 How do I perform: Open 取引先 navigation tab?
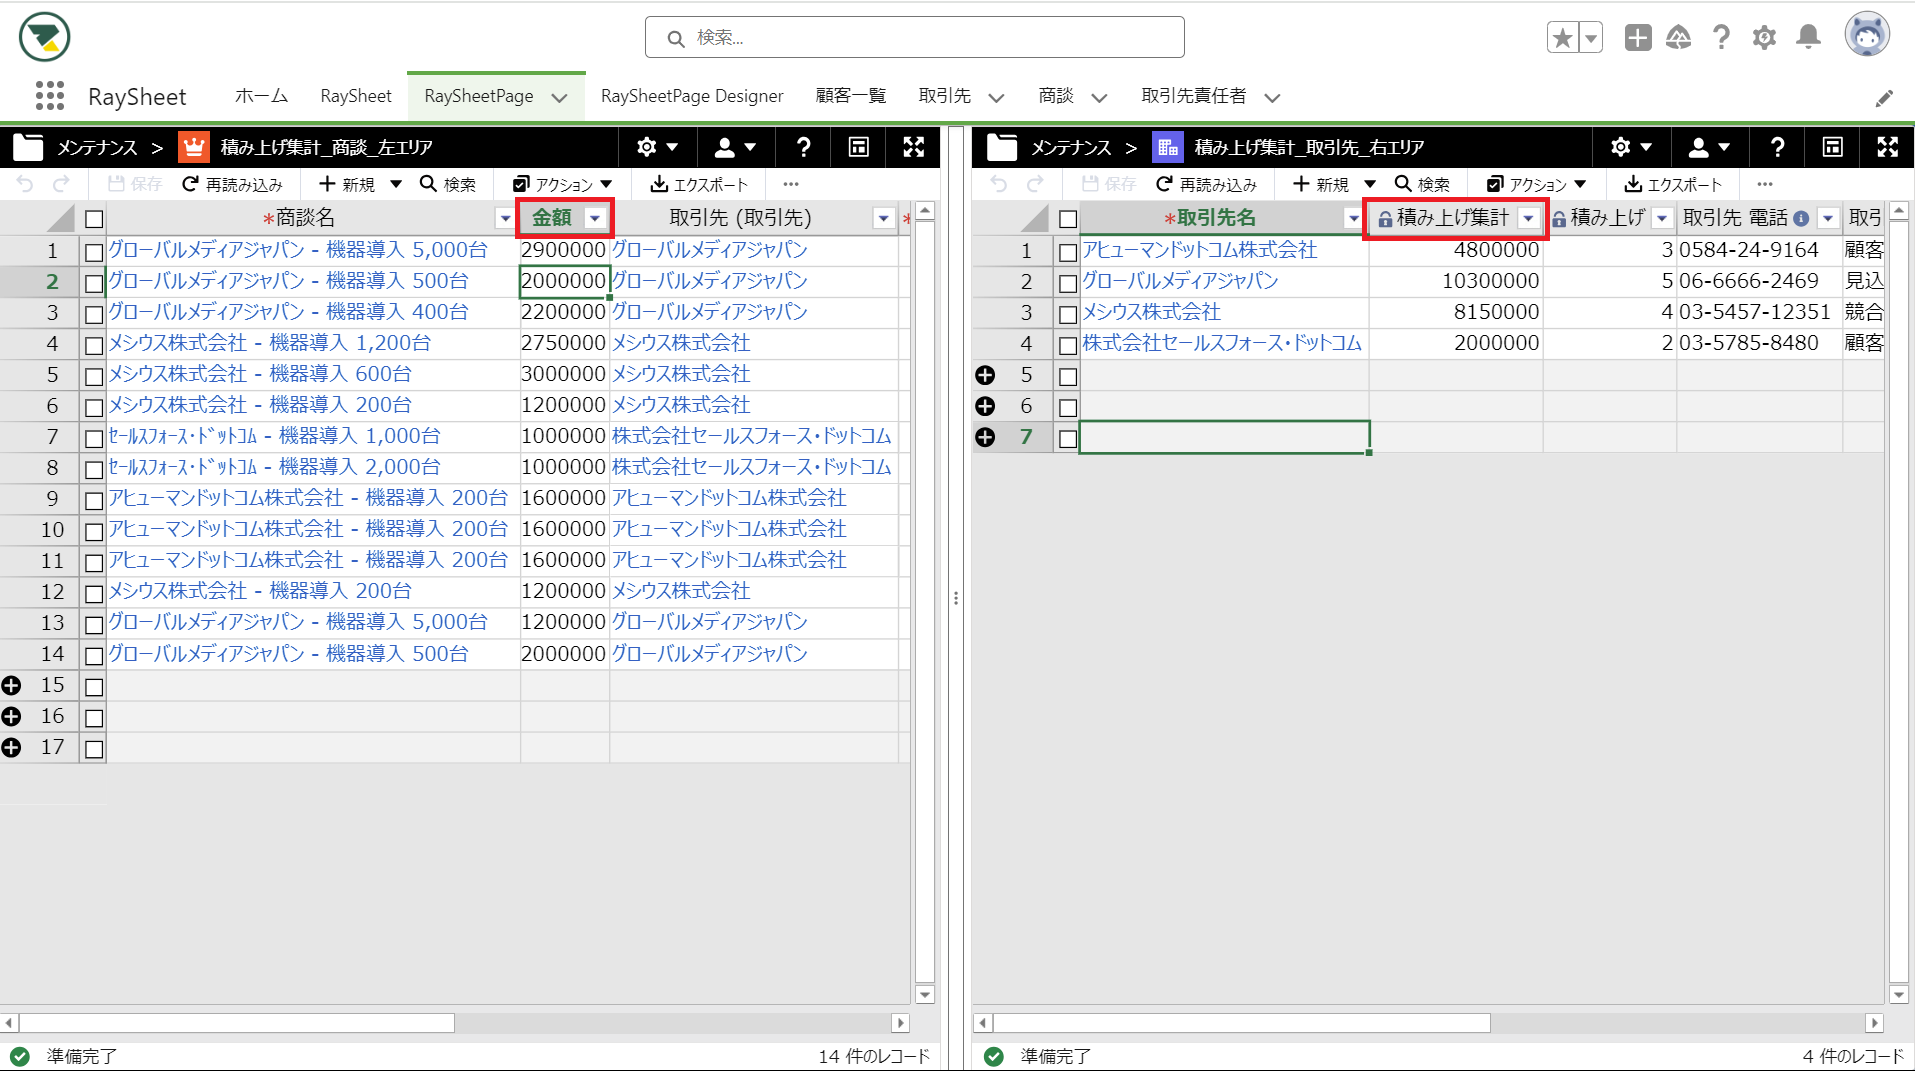[x=945, y=96]
